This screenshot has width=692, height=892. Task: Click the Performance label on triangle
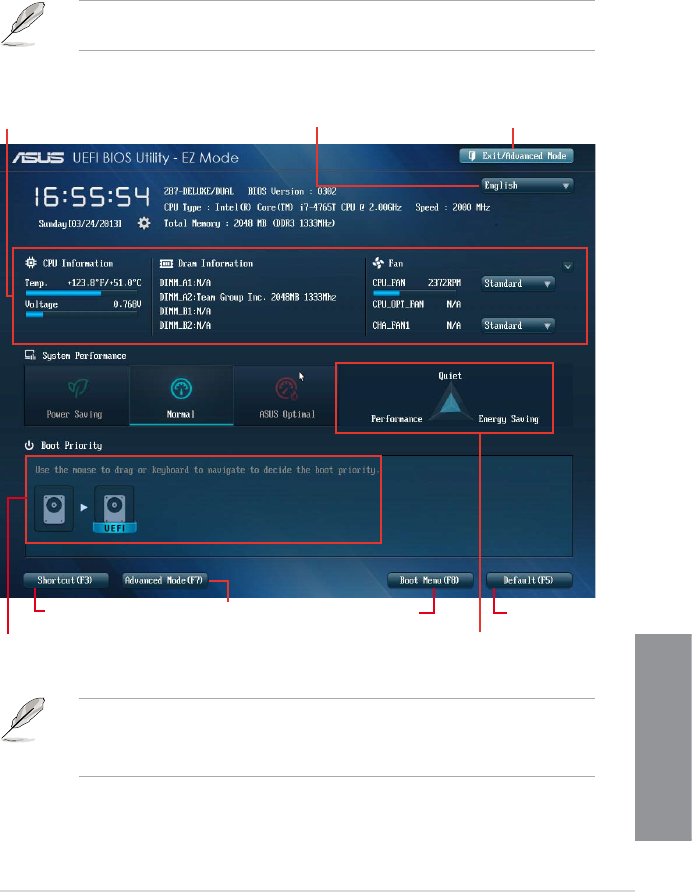click(397, 419)
